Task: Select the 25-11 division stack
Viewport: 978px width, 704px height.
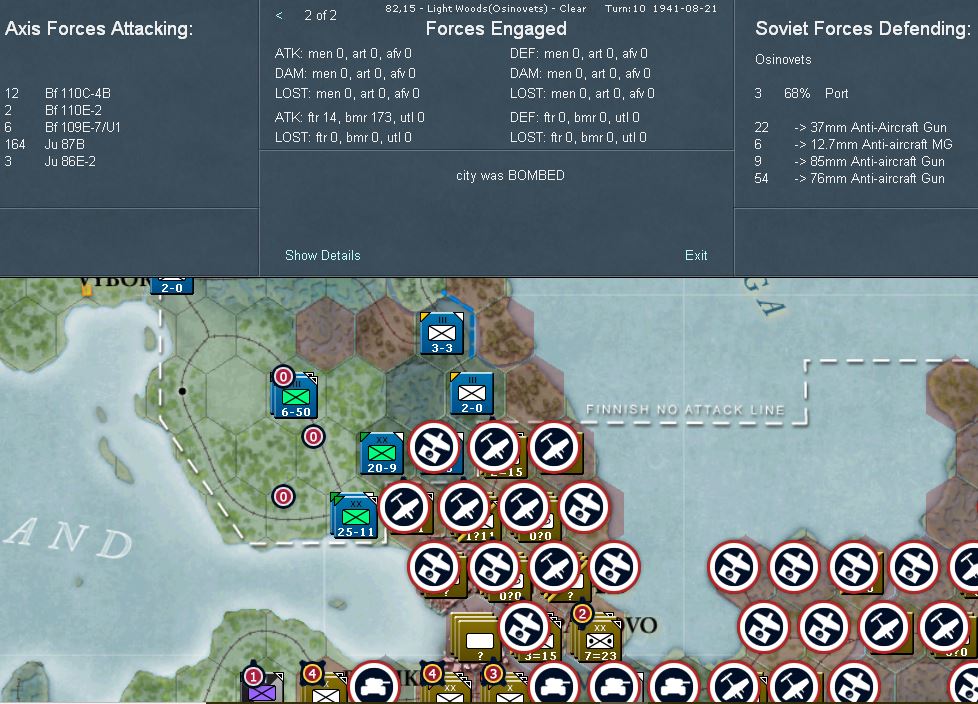Action: point(354,515)
